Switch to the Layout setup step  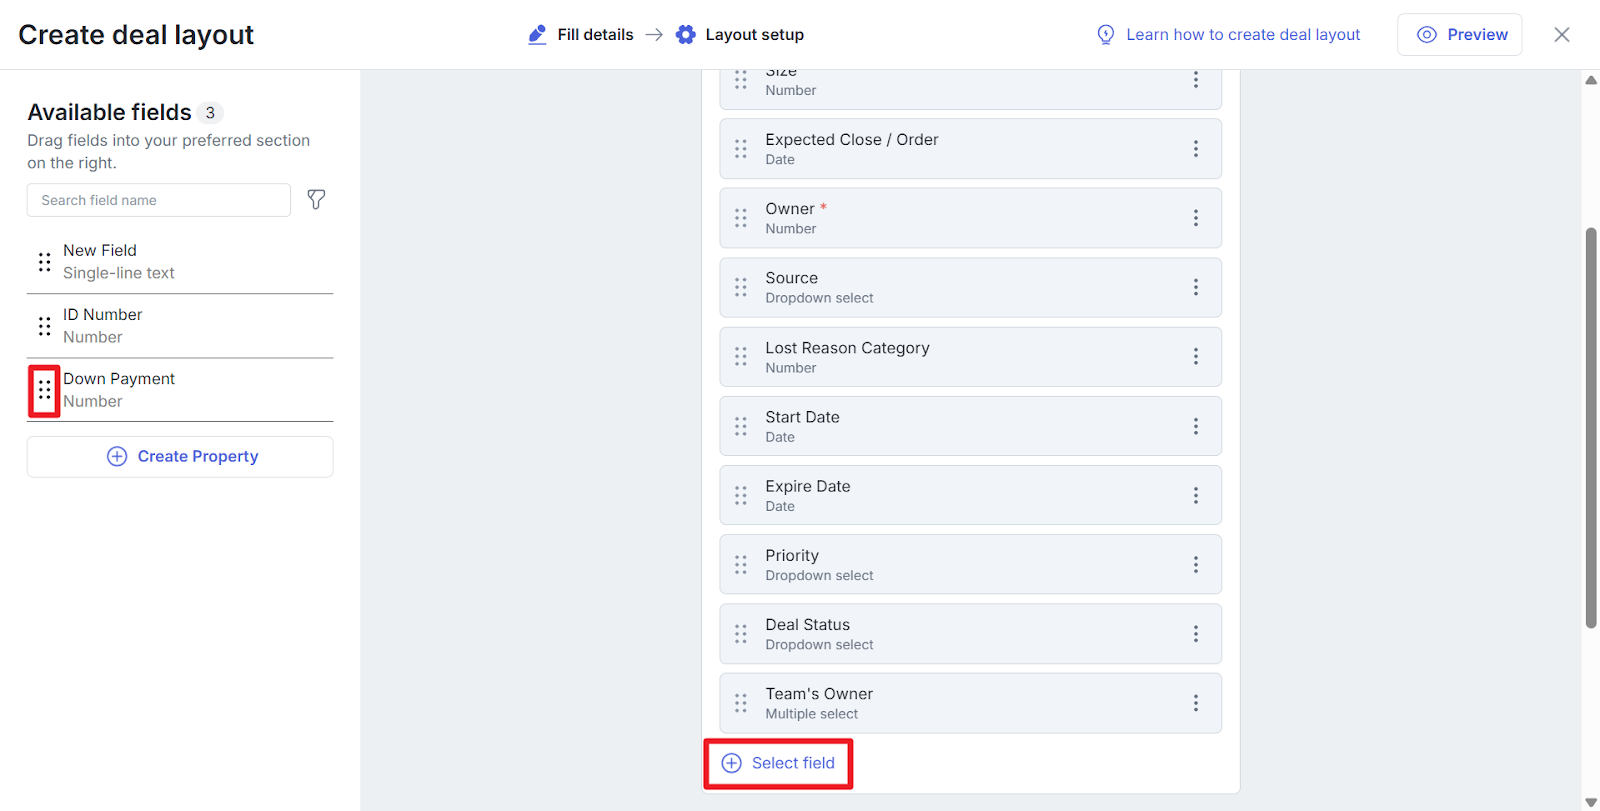[740, 35]
